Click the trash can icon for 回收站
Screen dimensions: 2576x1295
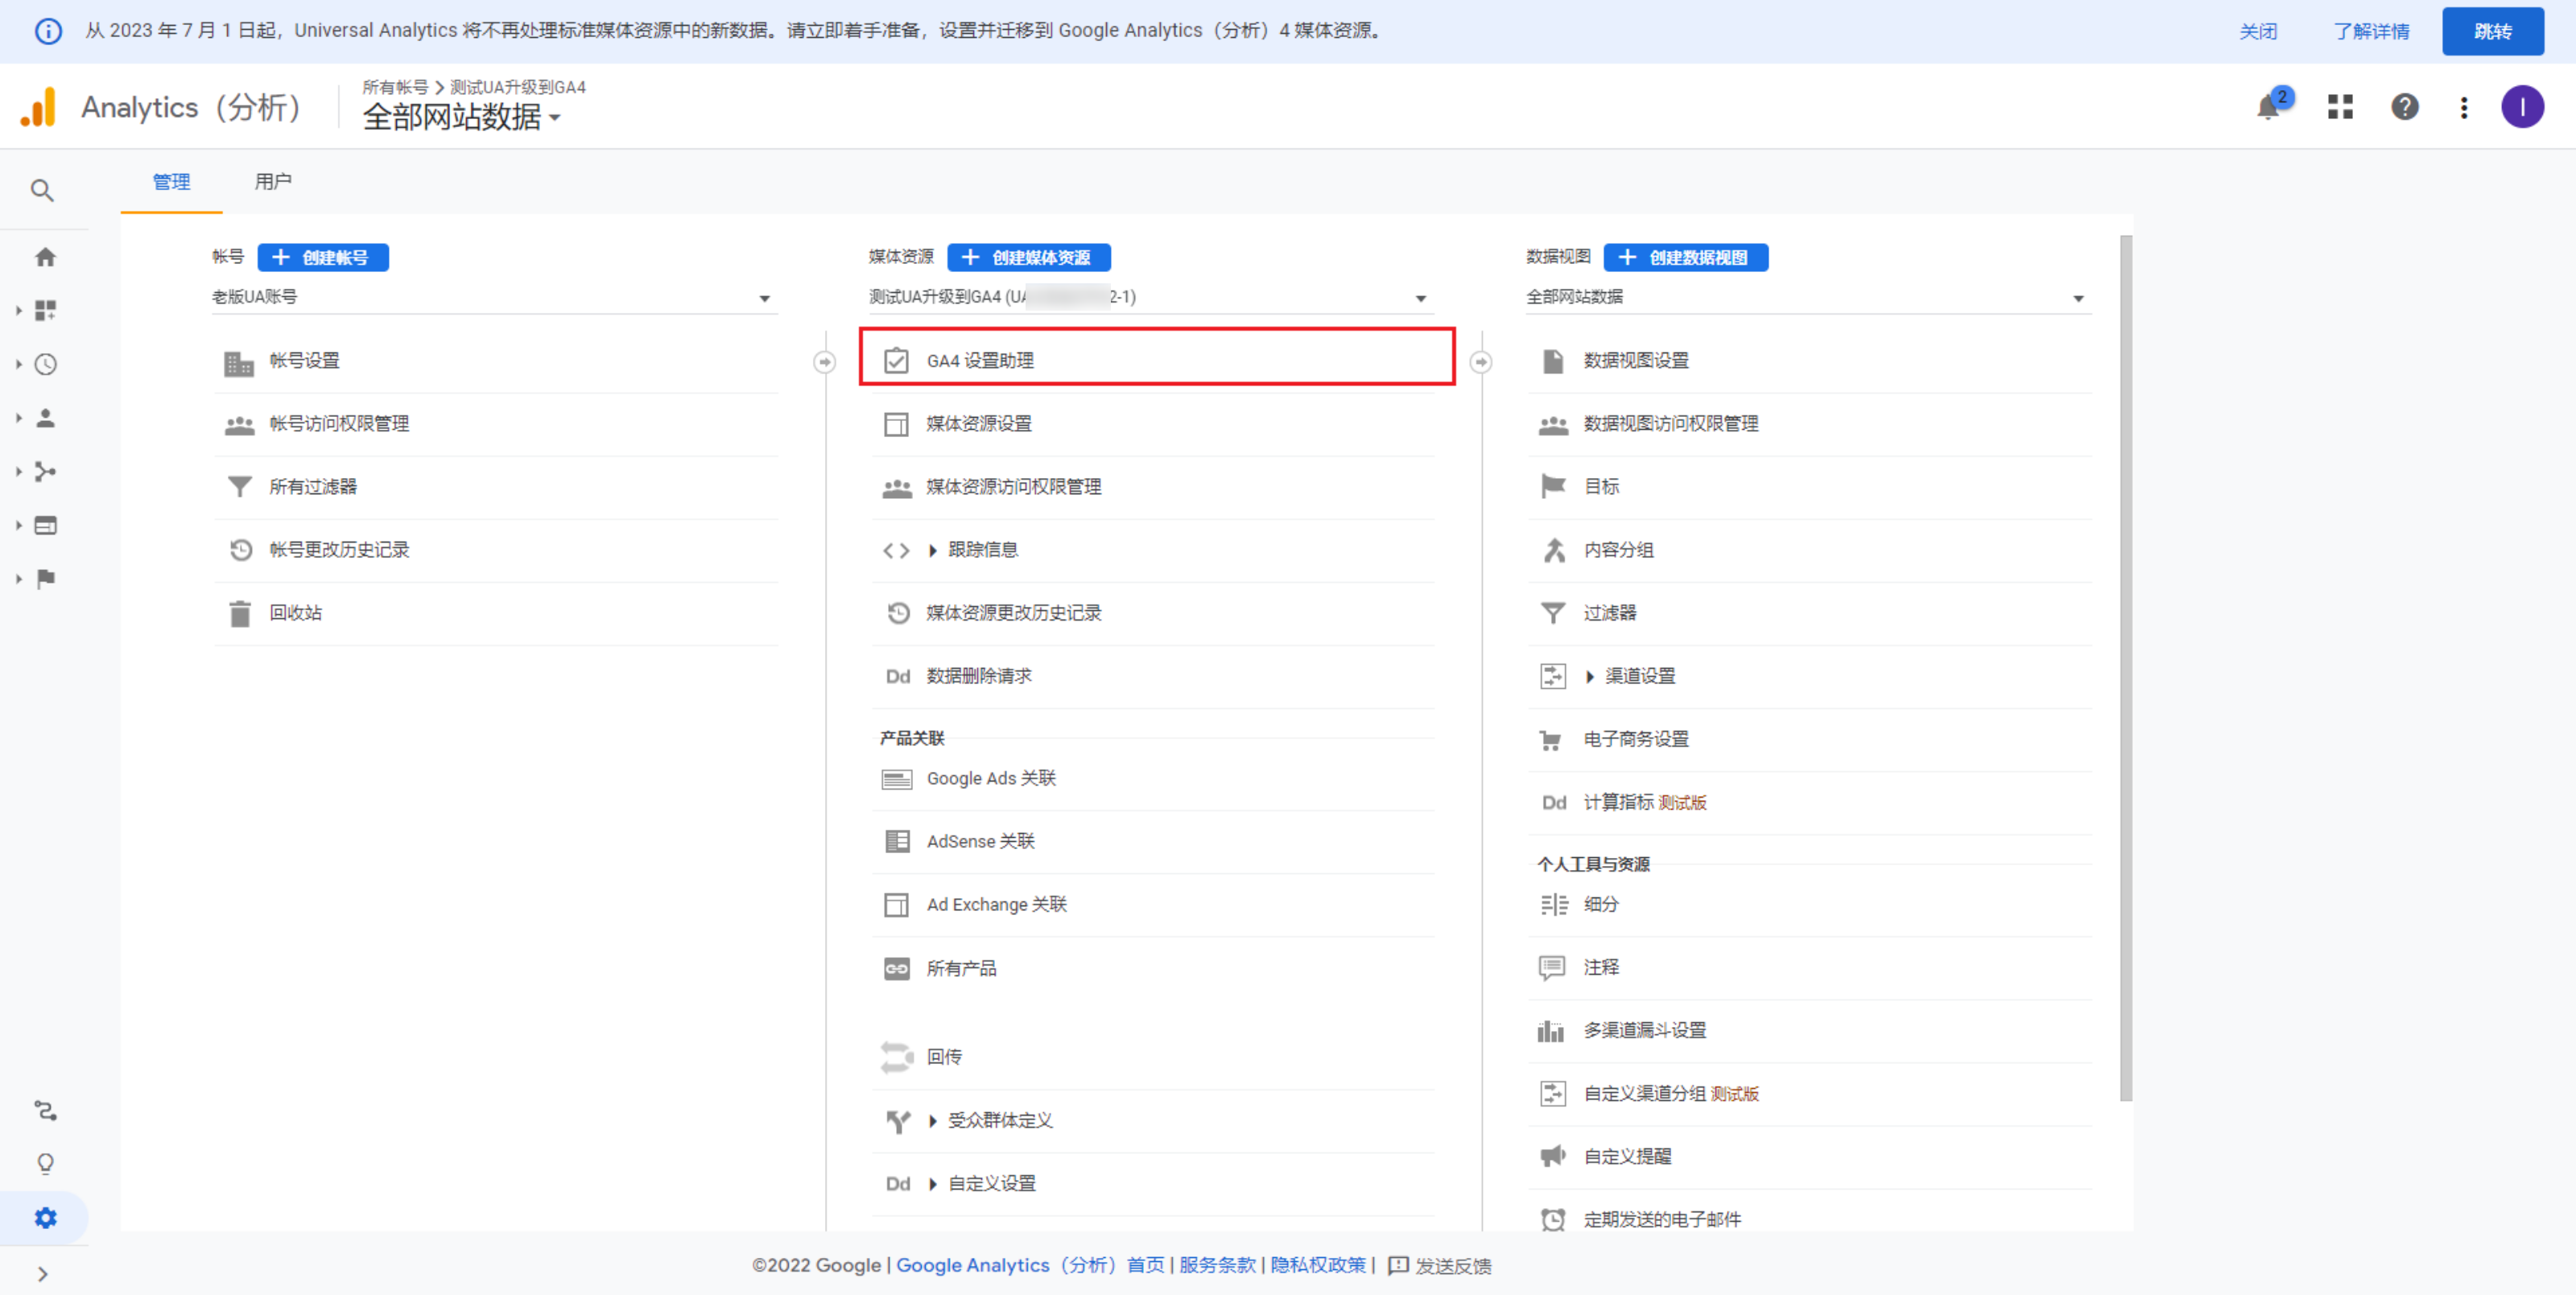[x=240, y=613]
